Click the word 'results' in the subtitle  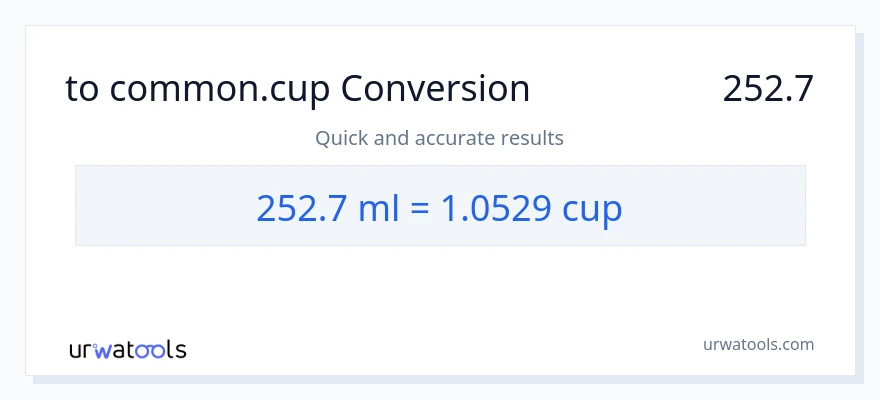(533, 138)
